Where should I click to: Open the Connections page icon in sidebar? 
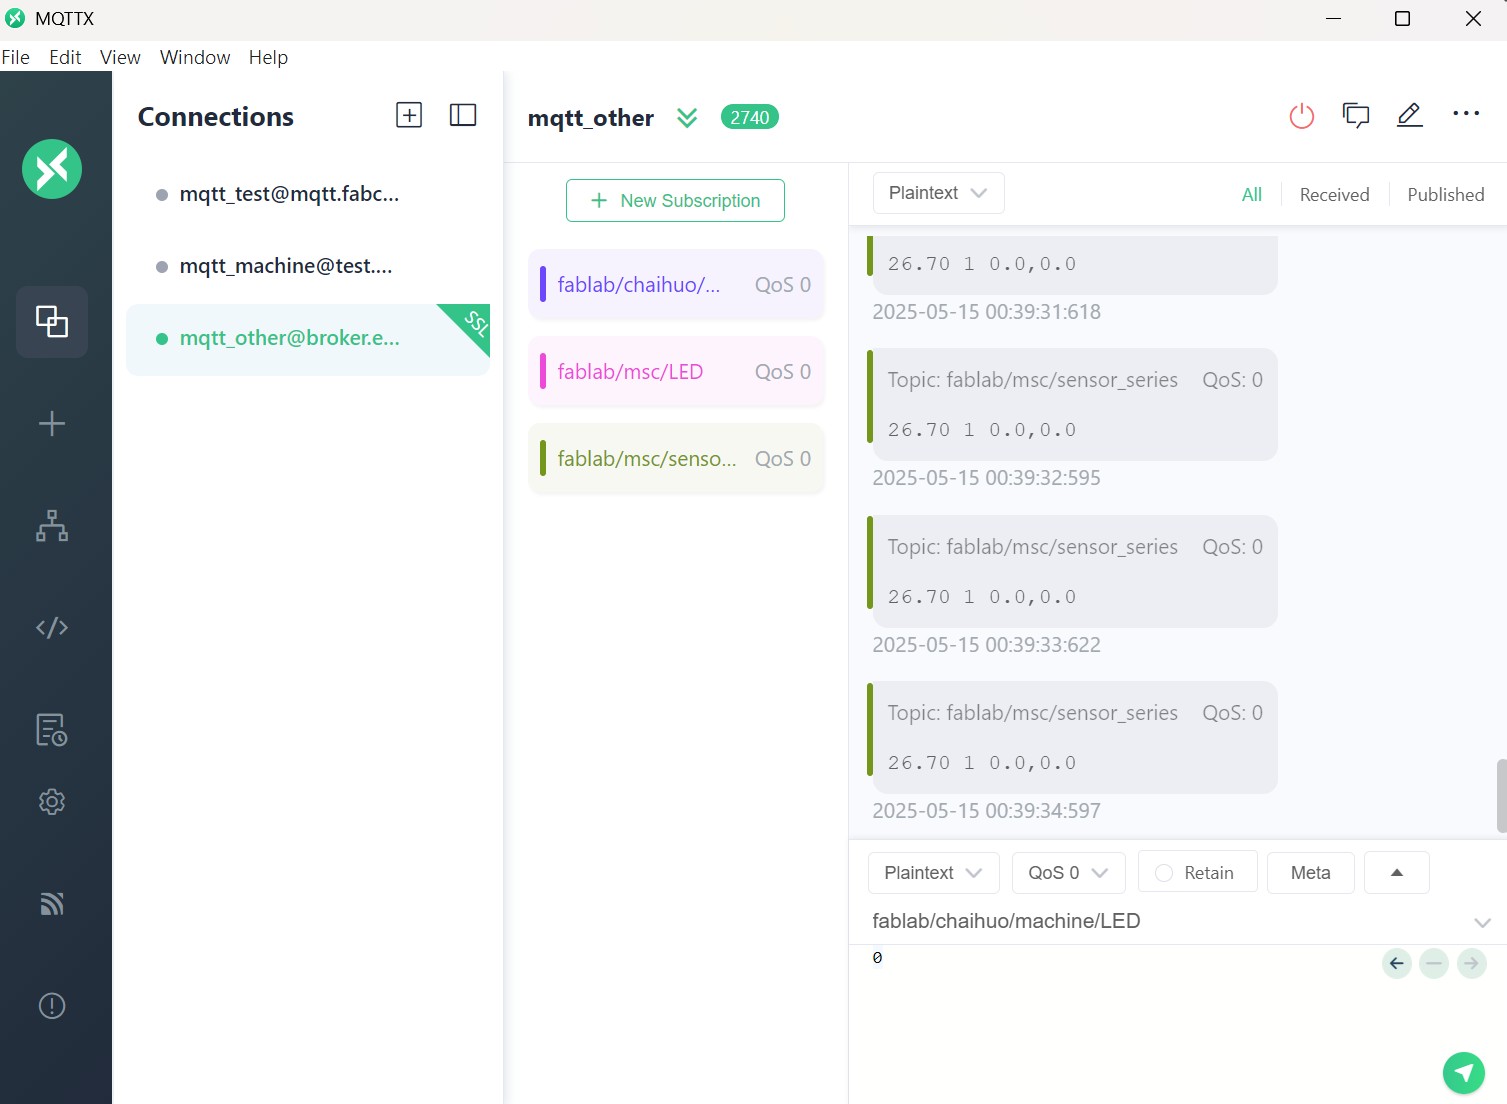click(52, 321)
